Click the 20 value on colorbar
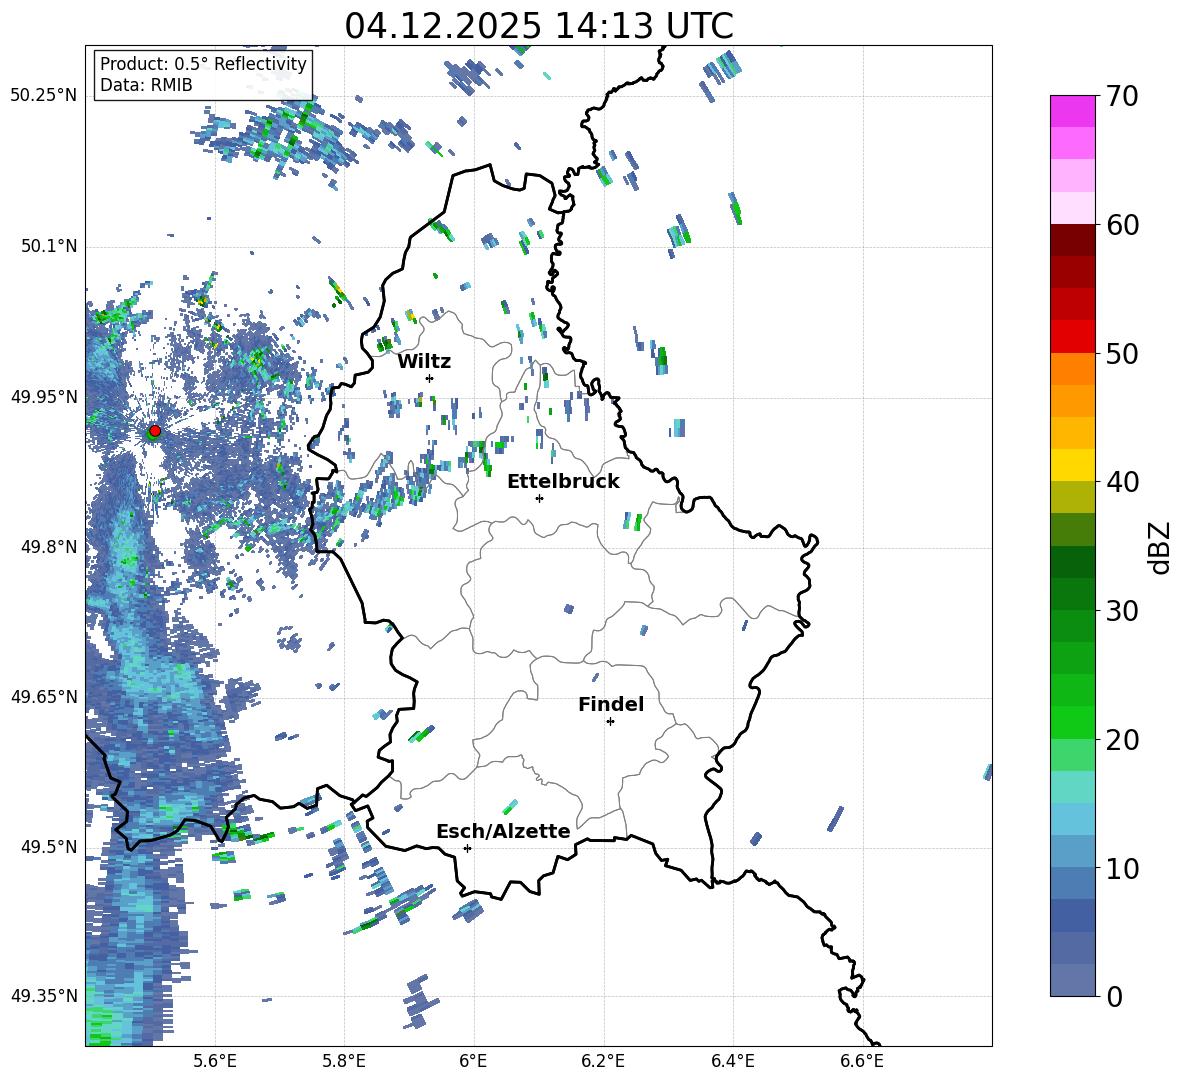 tap(1122, 740)
